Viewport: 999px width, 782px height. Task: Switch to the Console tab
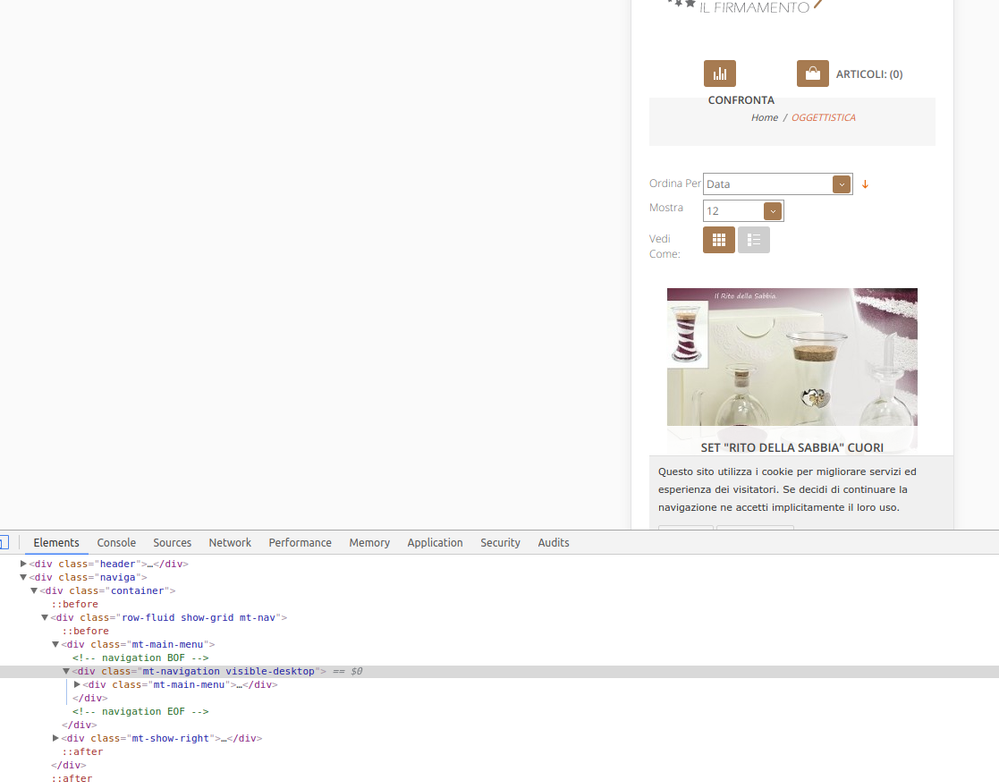116,543
